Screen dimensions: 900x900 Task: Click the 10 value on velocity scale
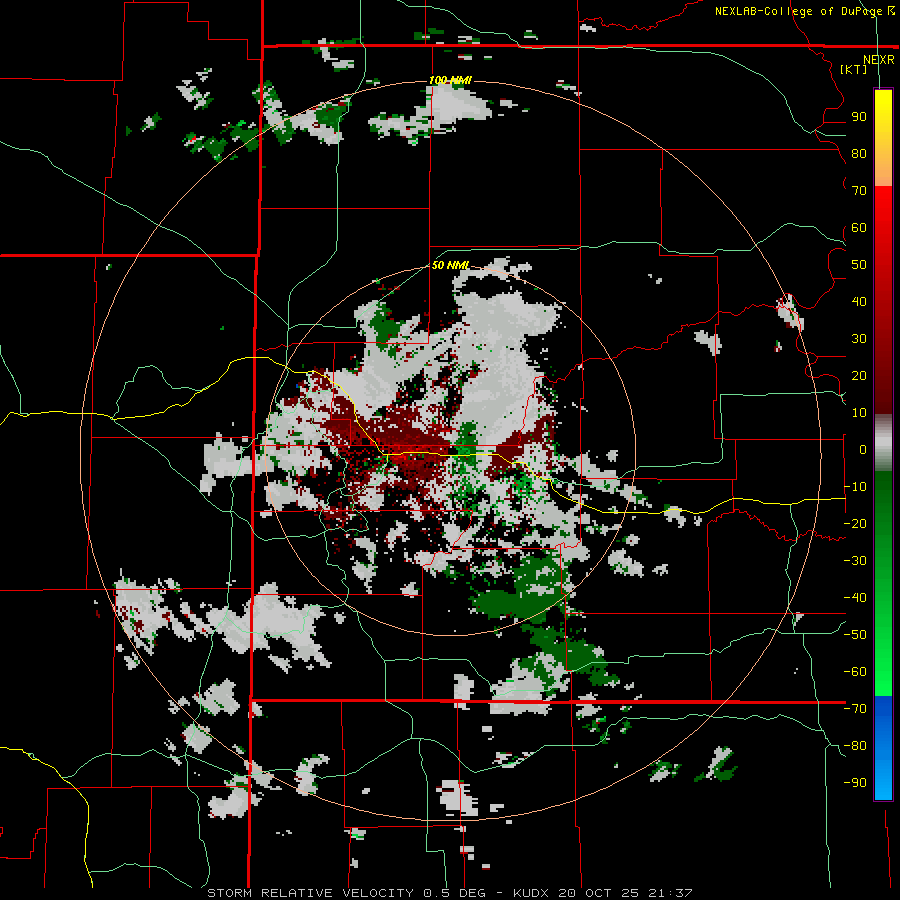[859, 413]
